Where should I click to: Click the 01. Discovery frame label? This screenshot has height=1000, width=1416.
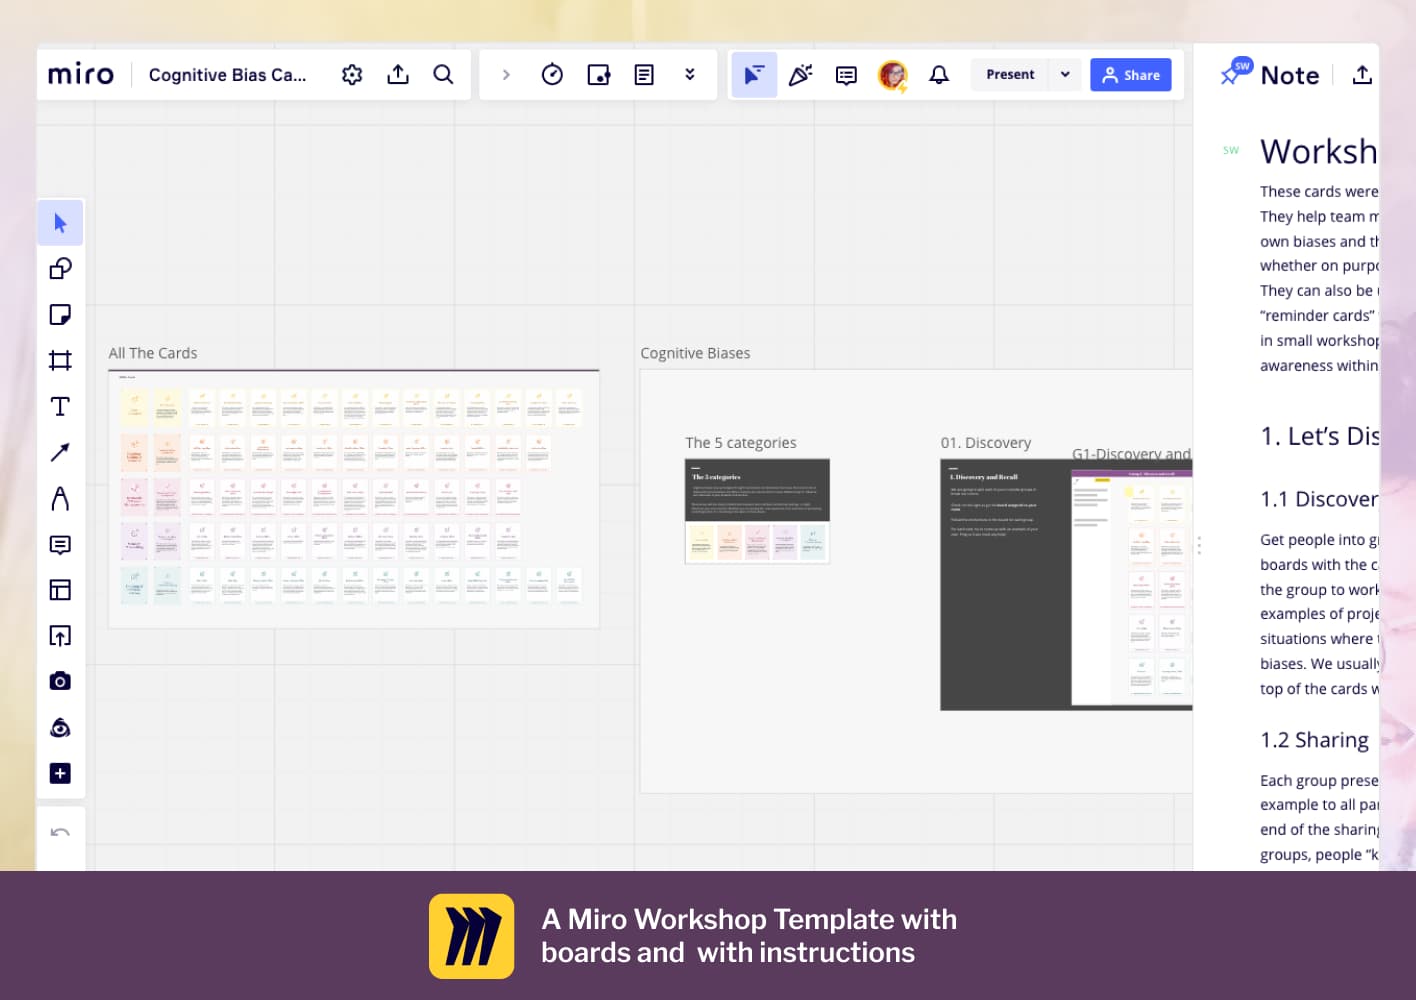click(x=986, y=443)
